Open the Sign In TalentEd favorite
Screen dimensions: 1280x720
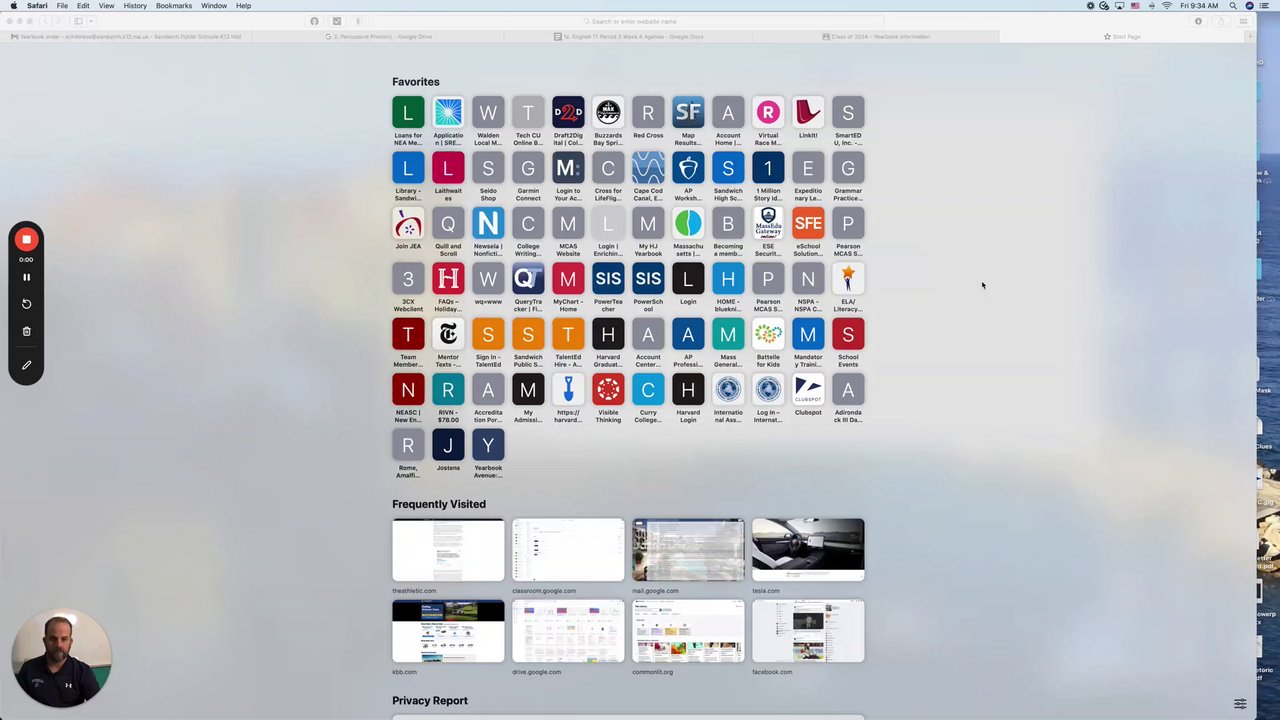click(488, 335)
